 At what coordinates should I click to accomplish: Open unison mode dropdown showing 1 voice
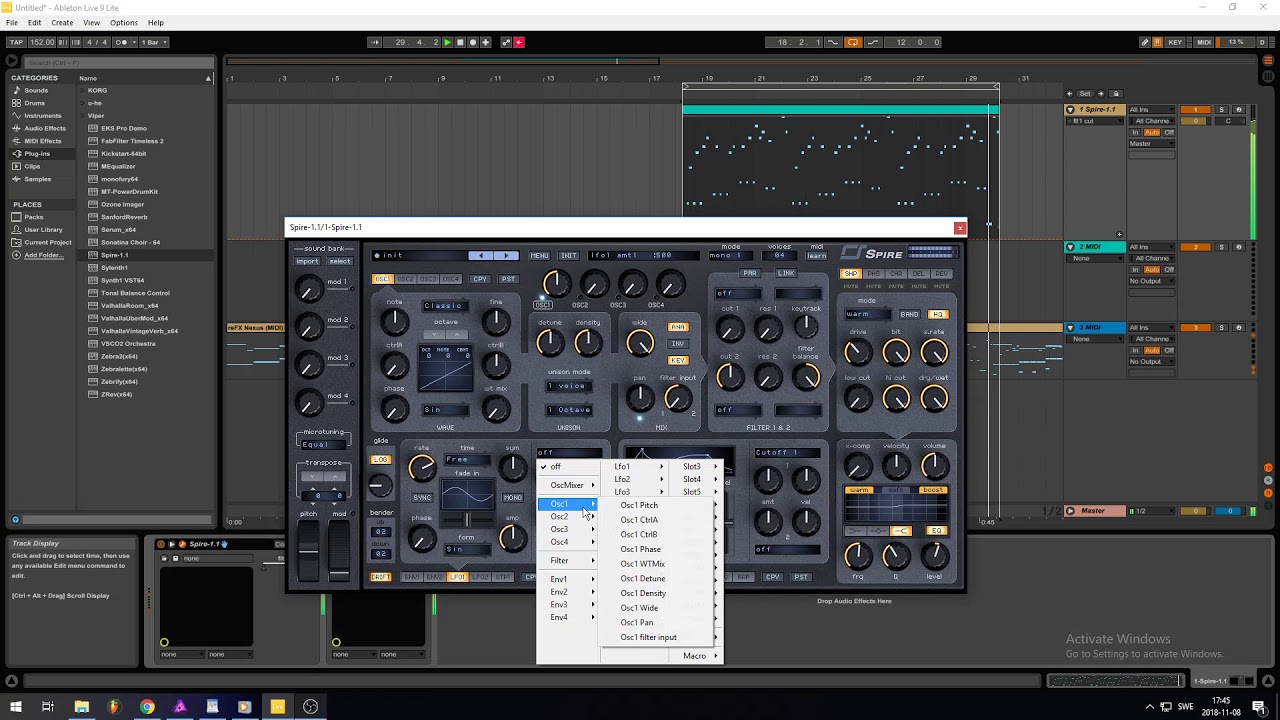click(568, 386)
